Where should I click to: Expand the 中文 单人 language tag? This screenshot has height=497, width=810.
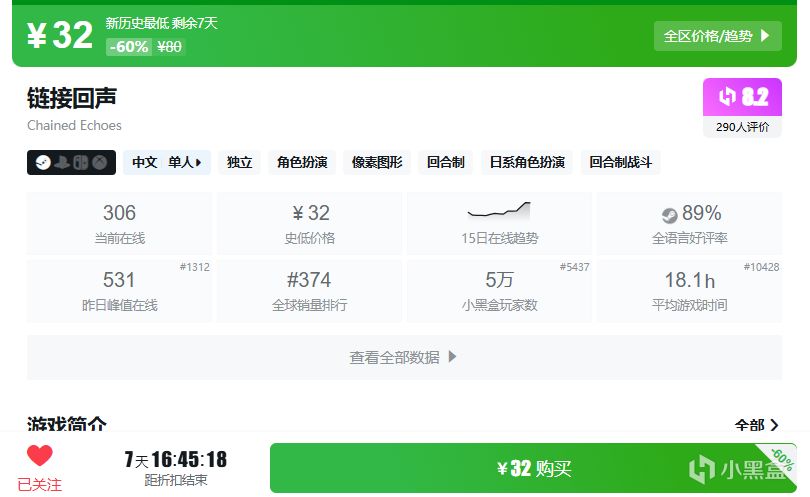coord(167,163)
